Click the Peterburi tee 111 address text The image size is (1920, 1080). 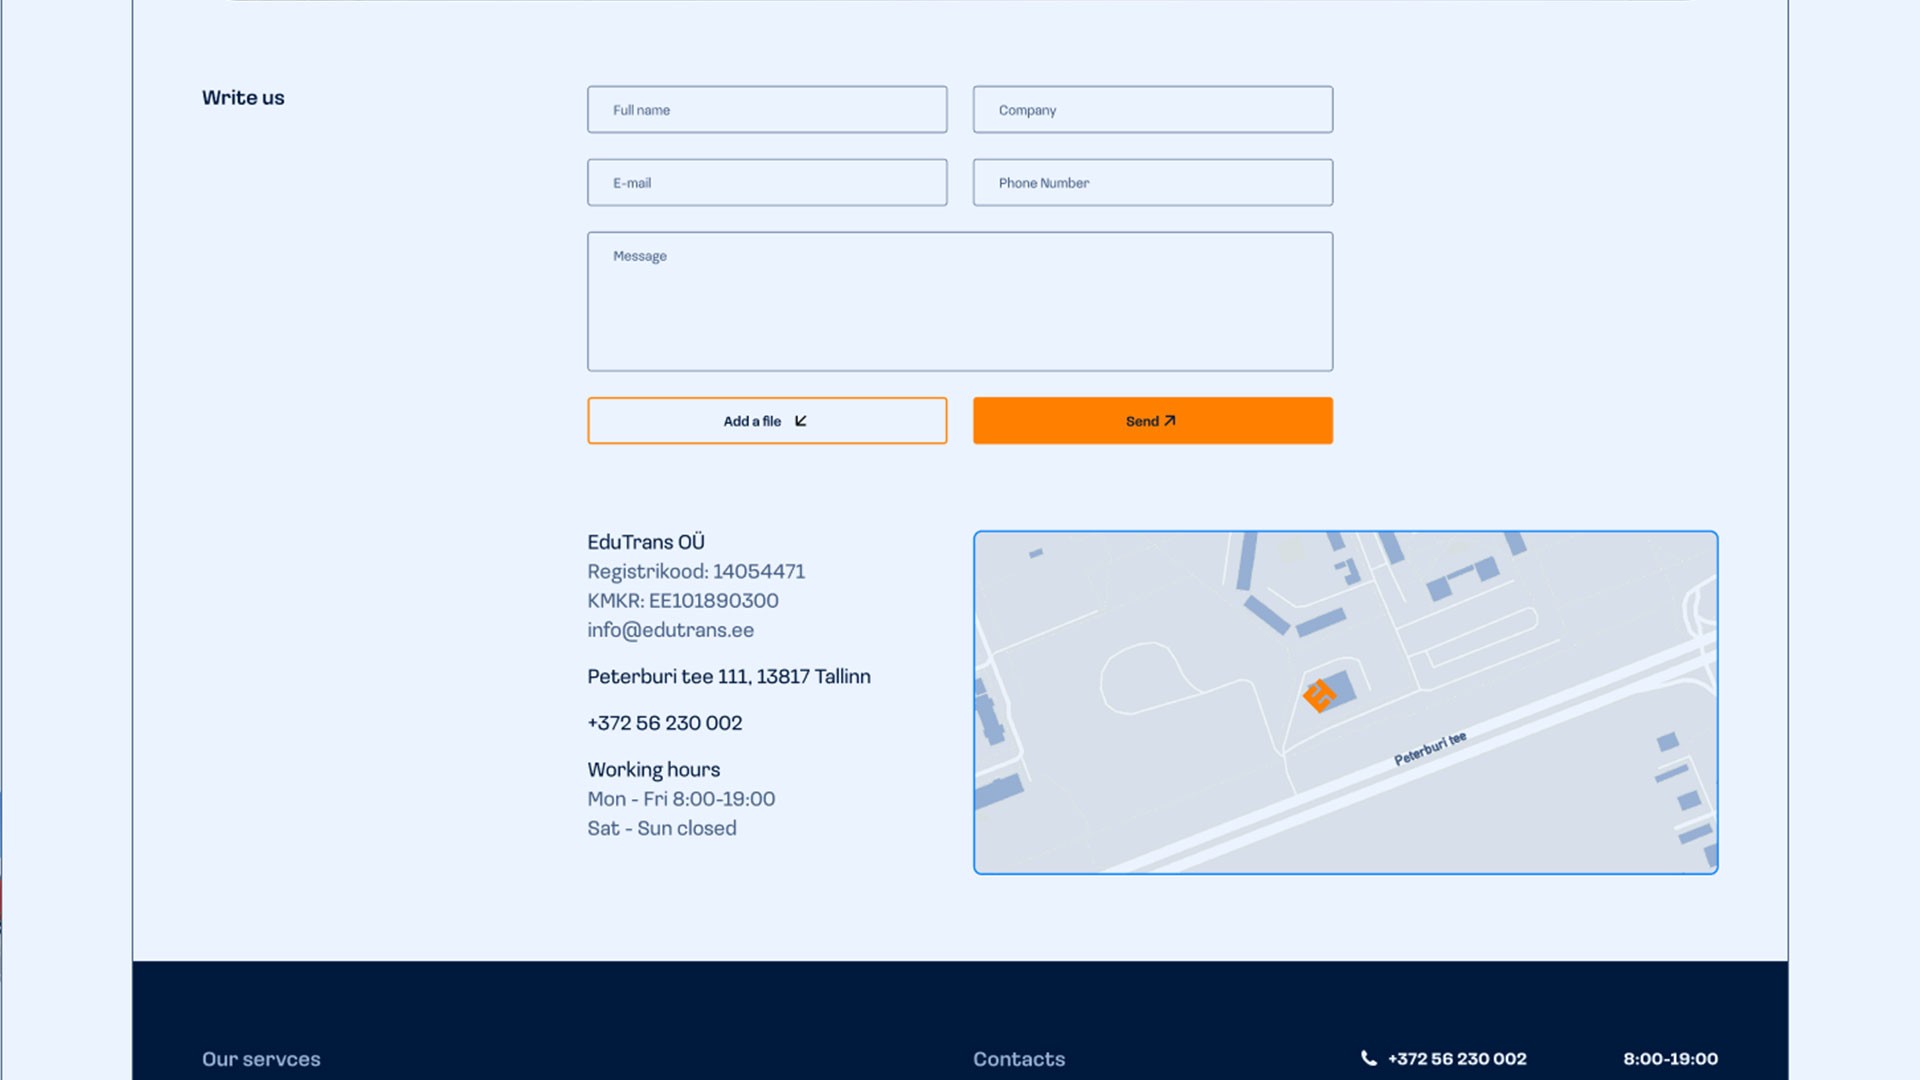click(728, 677)
